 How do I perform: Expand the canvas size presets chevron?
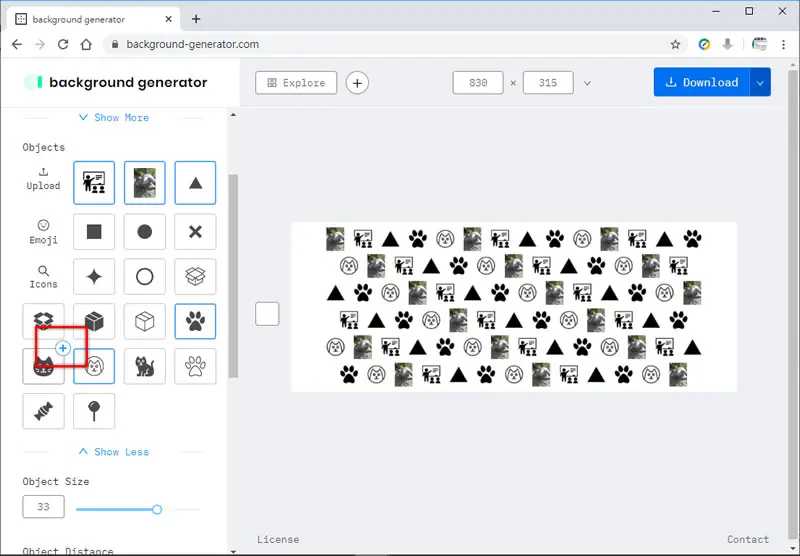point(587,83)
